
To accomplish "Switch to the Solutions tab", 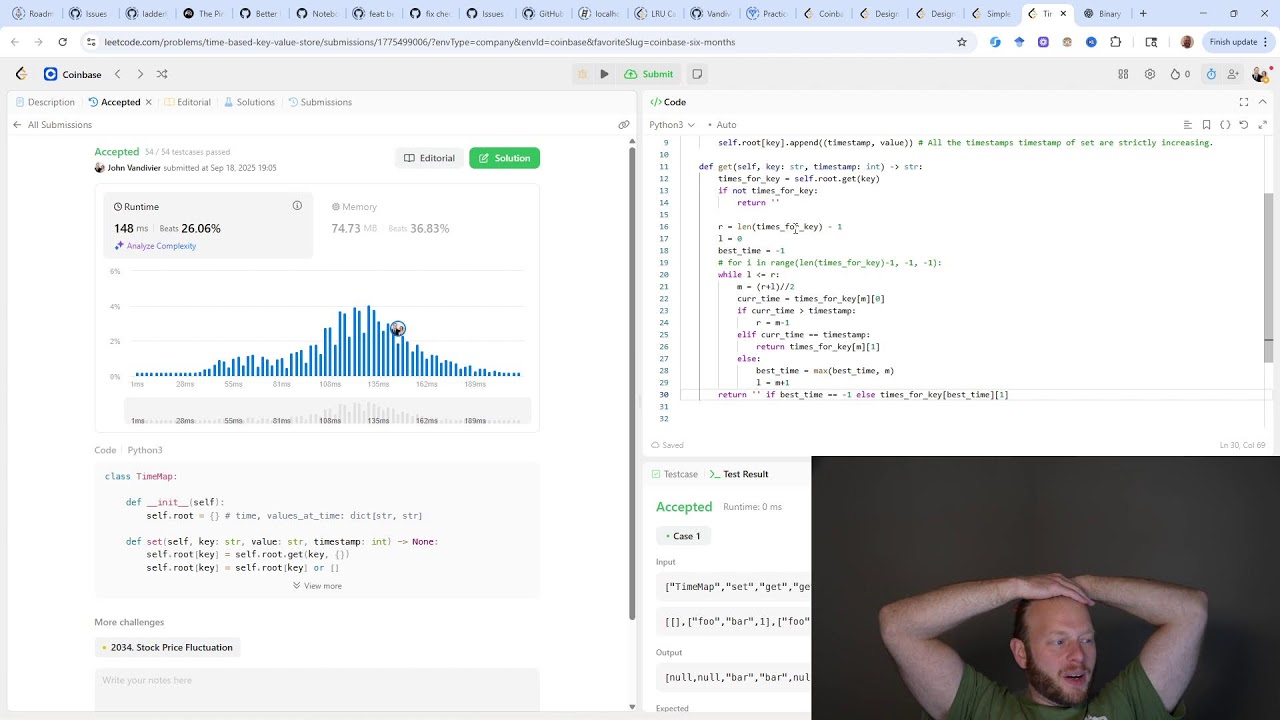I will (249, 102).
